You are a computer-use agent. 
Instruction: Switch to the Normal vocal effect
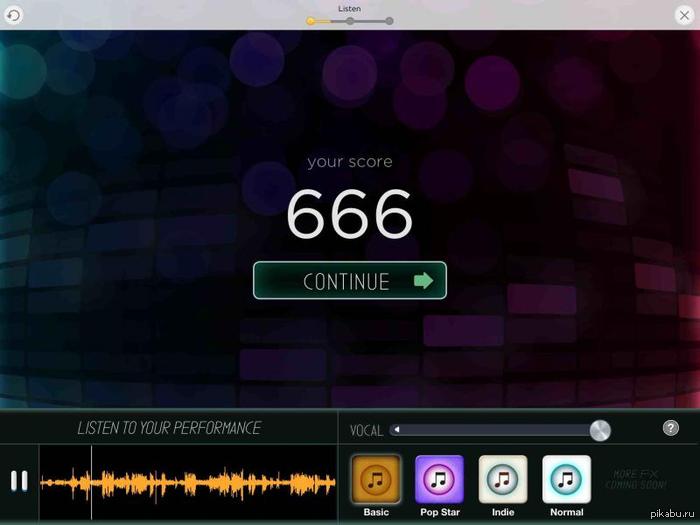pos(566,480)
